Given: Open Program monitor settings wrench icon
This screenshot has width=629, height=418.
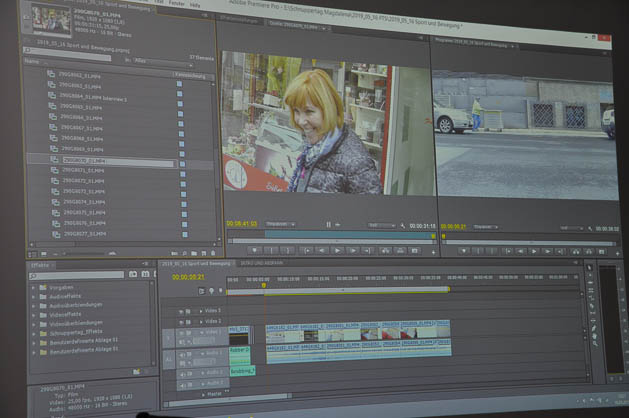Looking at the screenshot, I should [590, 229].
